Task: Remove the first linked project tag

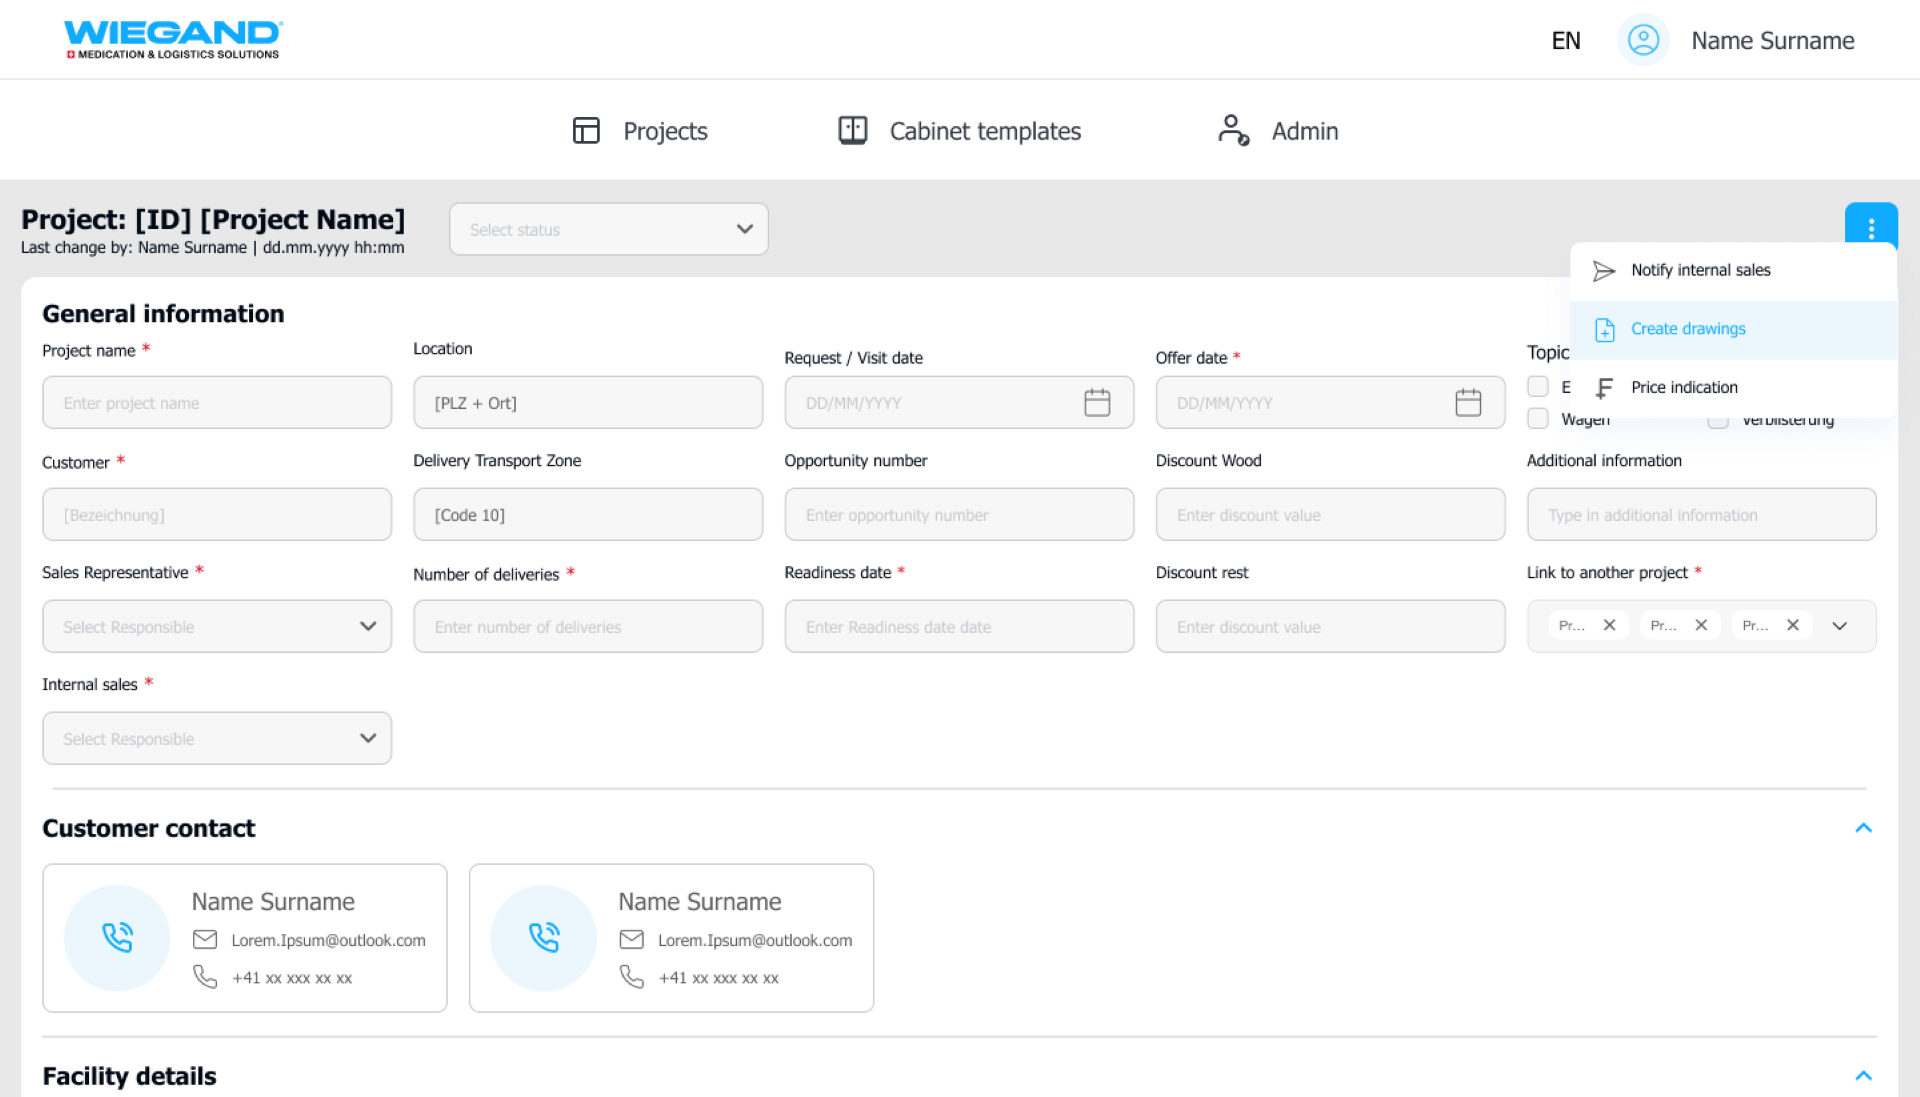Action: tap(1609, 625)
